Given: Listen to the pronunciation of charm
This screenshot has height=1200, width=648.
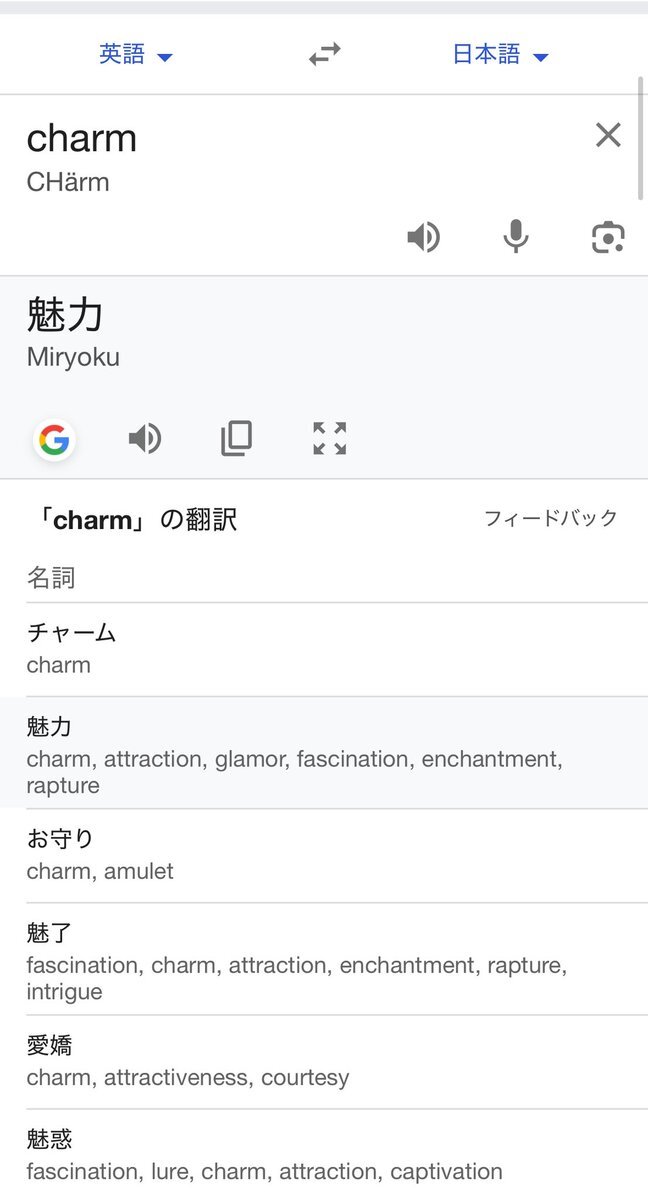Looking at the screenshot, I should (423, 237).
